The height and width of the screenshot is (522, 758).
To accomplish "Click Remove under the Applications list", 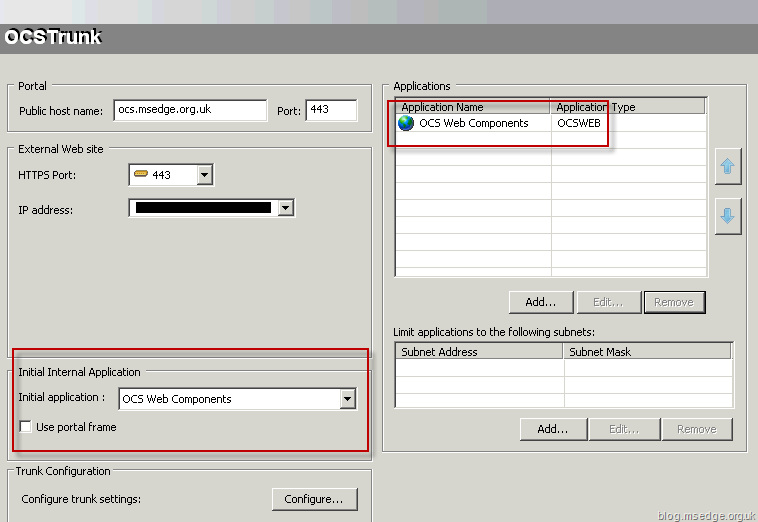I will tap(674, 302).
